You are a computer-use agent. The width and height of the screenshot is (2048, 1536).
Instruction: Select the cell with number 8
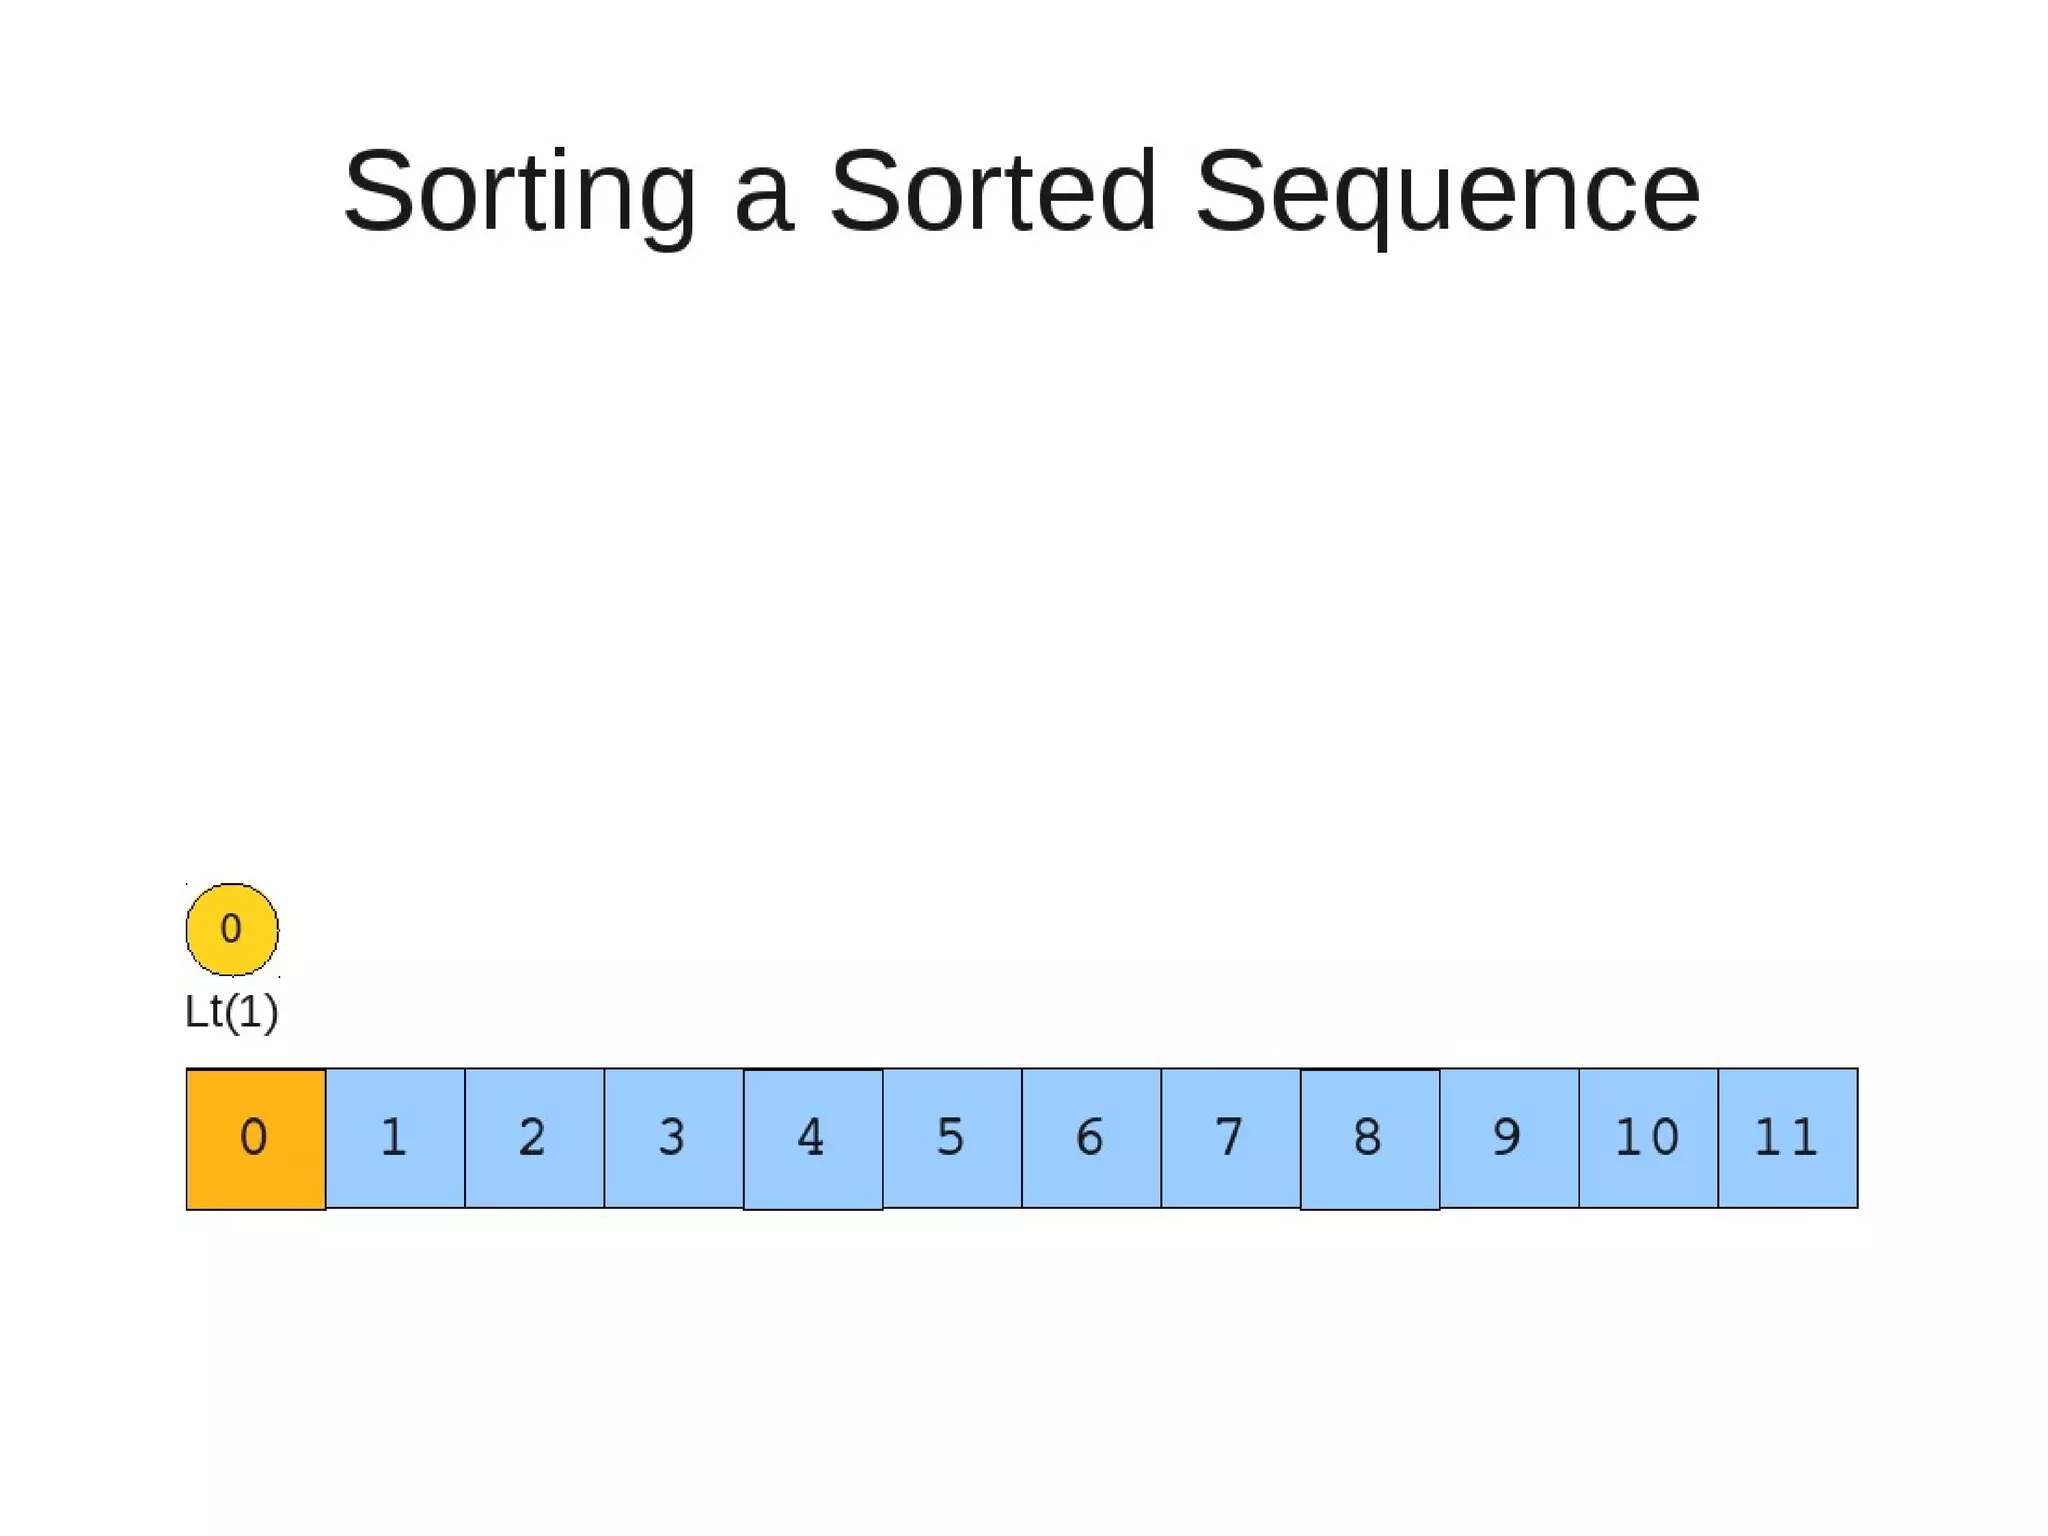click(x=1369, y=1139)
